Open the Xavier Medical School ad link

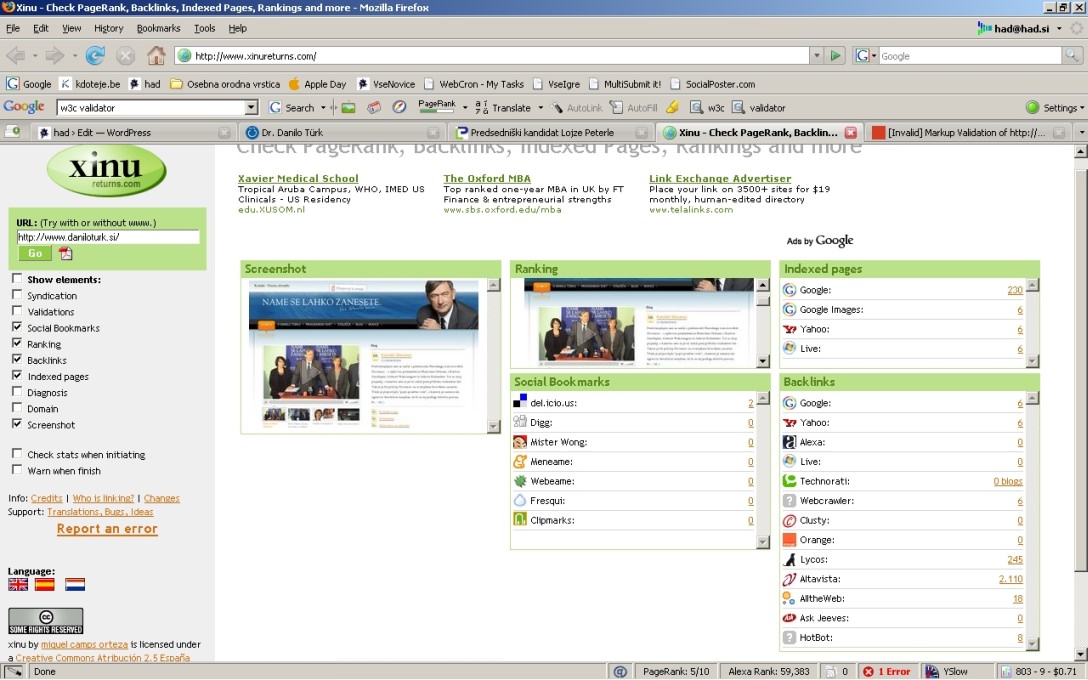tap(298, 178)
